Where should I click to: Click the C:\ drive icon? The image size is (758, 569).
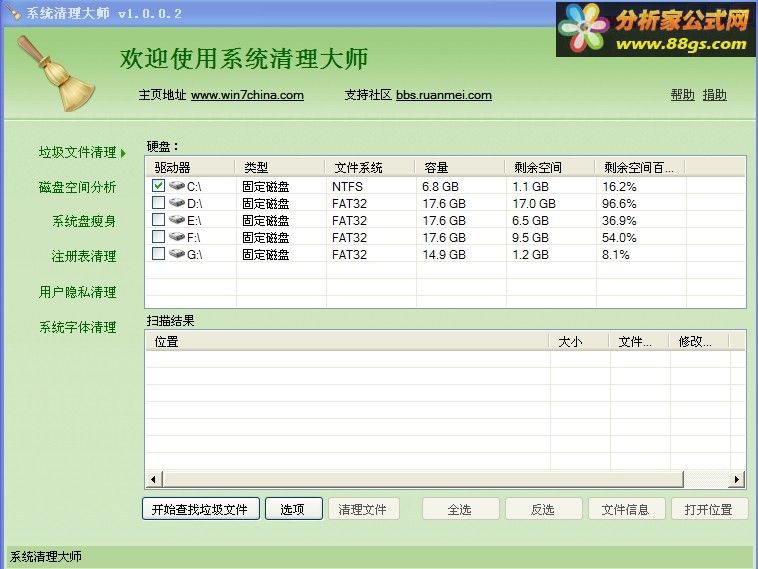[177, 186]
